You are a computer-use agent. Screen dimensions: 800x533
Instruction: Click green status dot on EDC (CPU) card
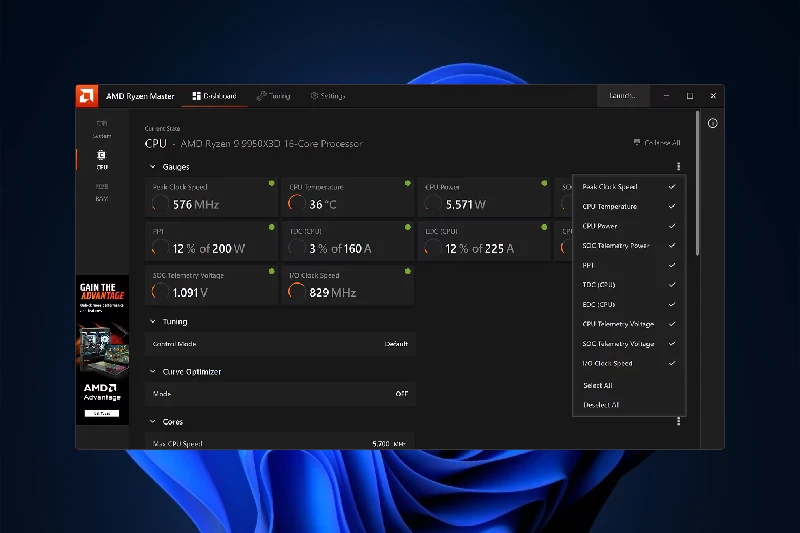pyautogui.click(x=544, y=227)
